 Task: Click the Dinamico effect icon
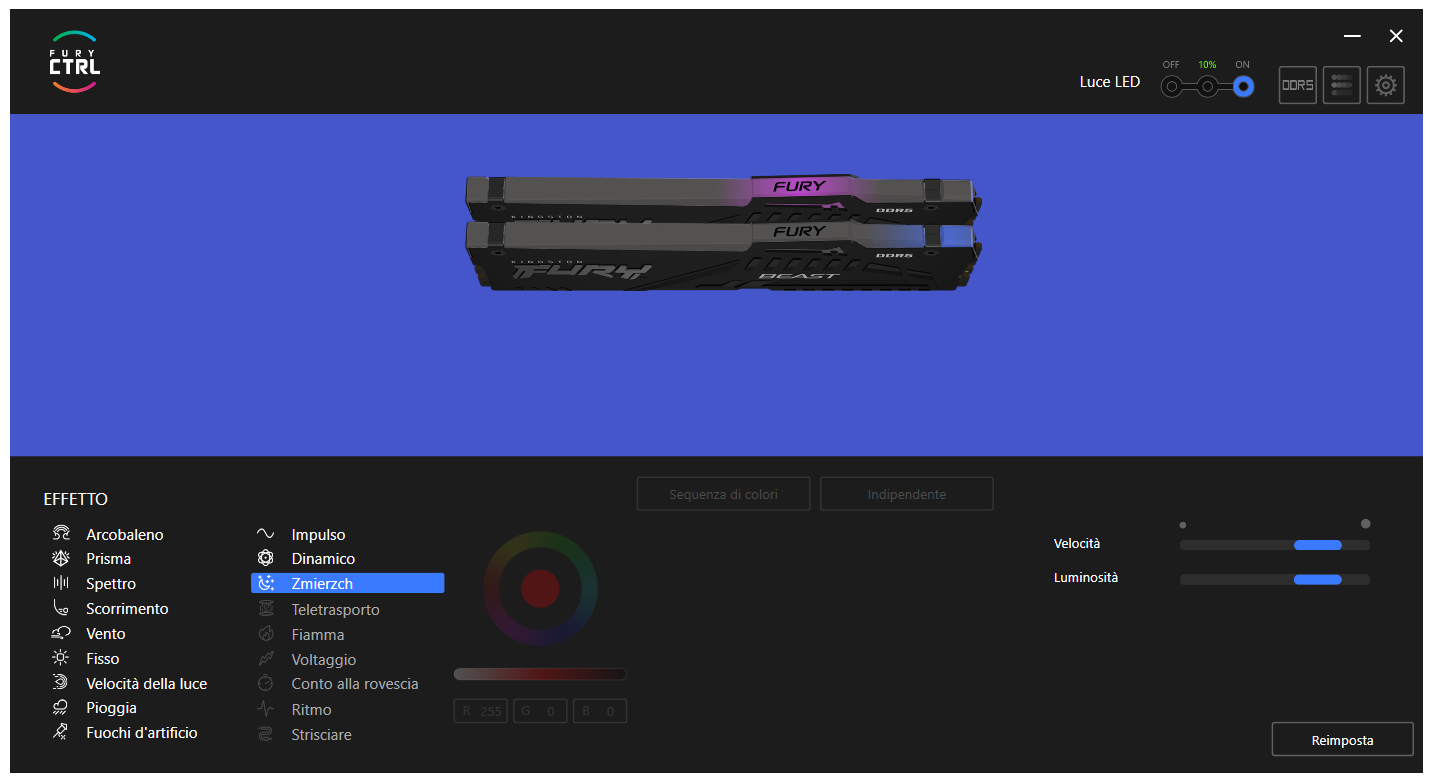point(266,558)
